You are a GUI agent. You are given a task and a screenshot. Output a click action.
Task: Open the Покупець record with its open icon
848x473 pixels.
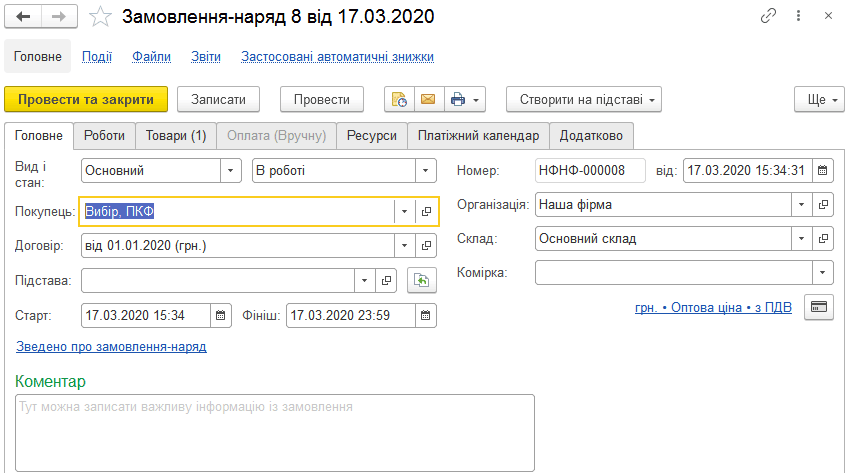[426, 211]
